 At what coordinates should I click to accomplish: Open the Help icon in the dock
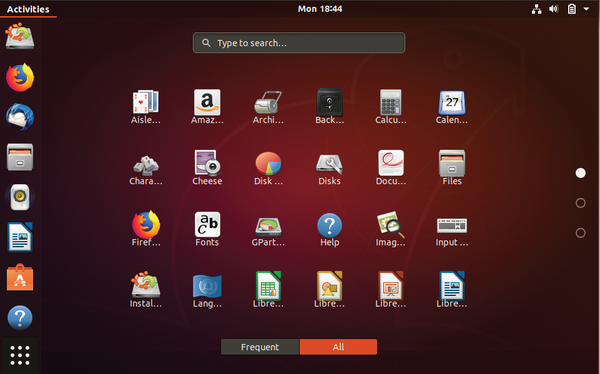pyautogui.click(x=20, y=317)
